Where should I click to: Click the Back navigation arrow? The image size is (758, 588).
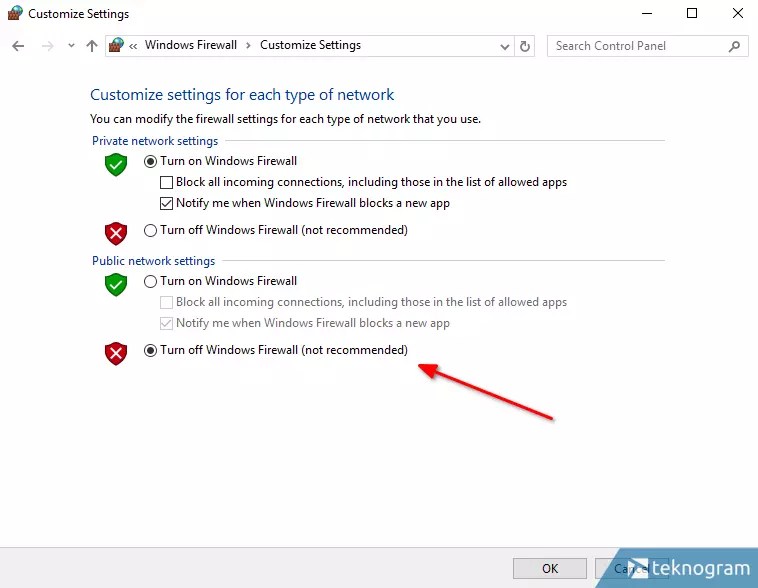[18, 46]
